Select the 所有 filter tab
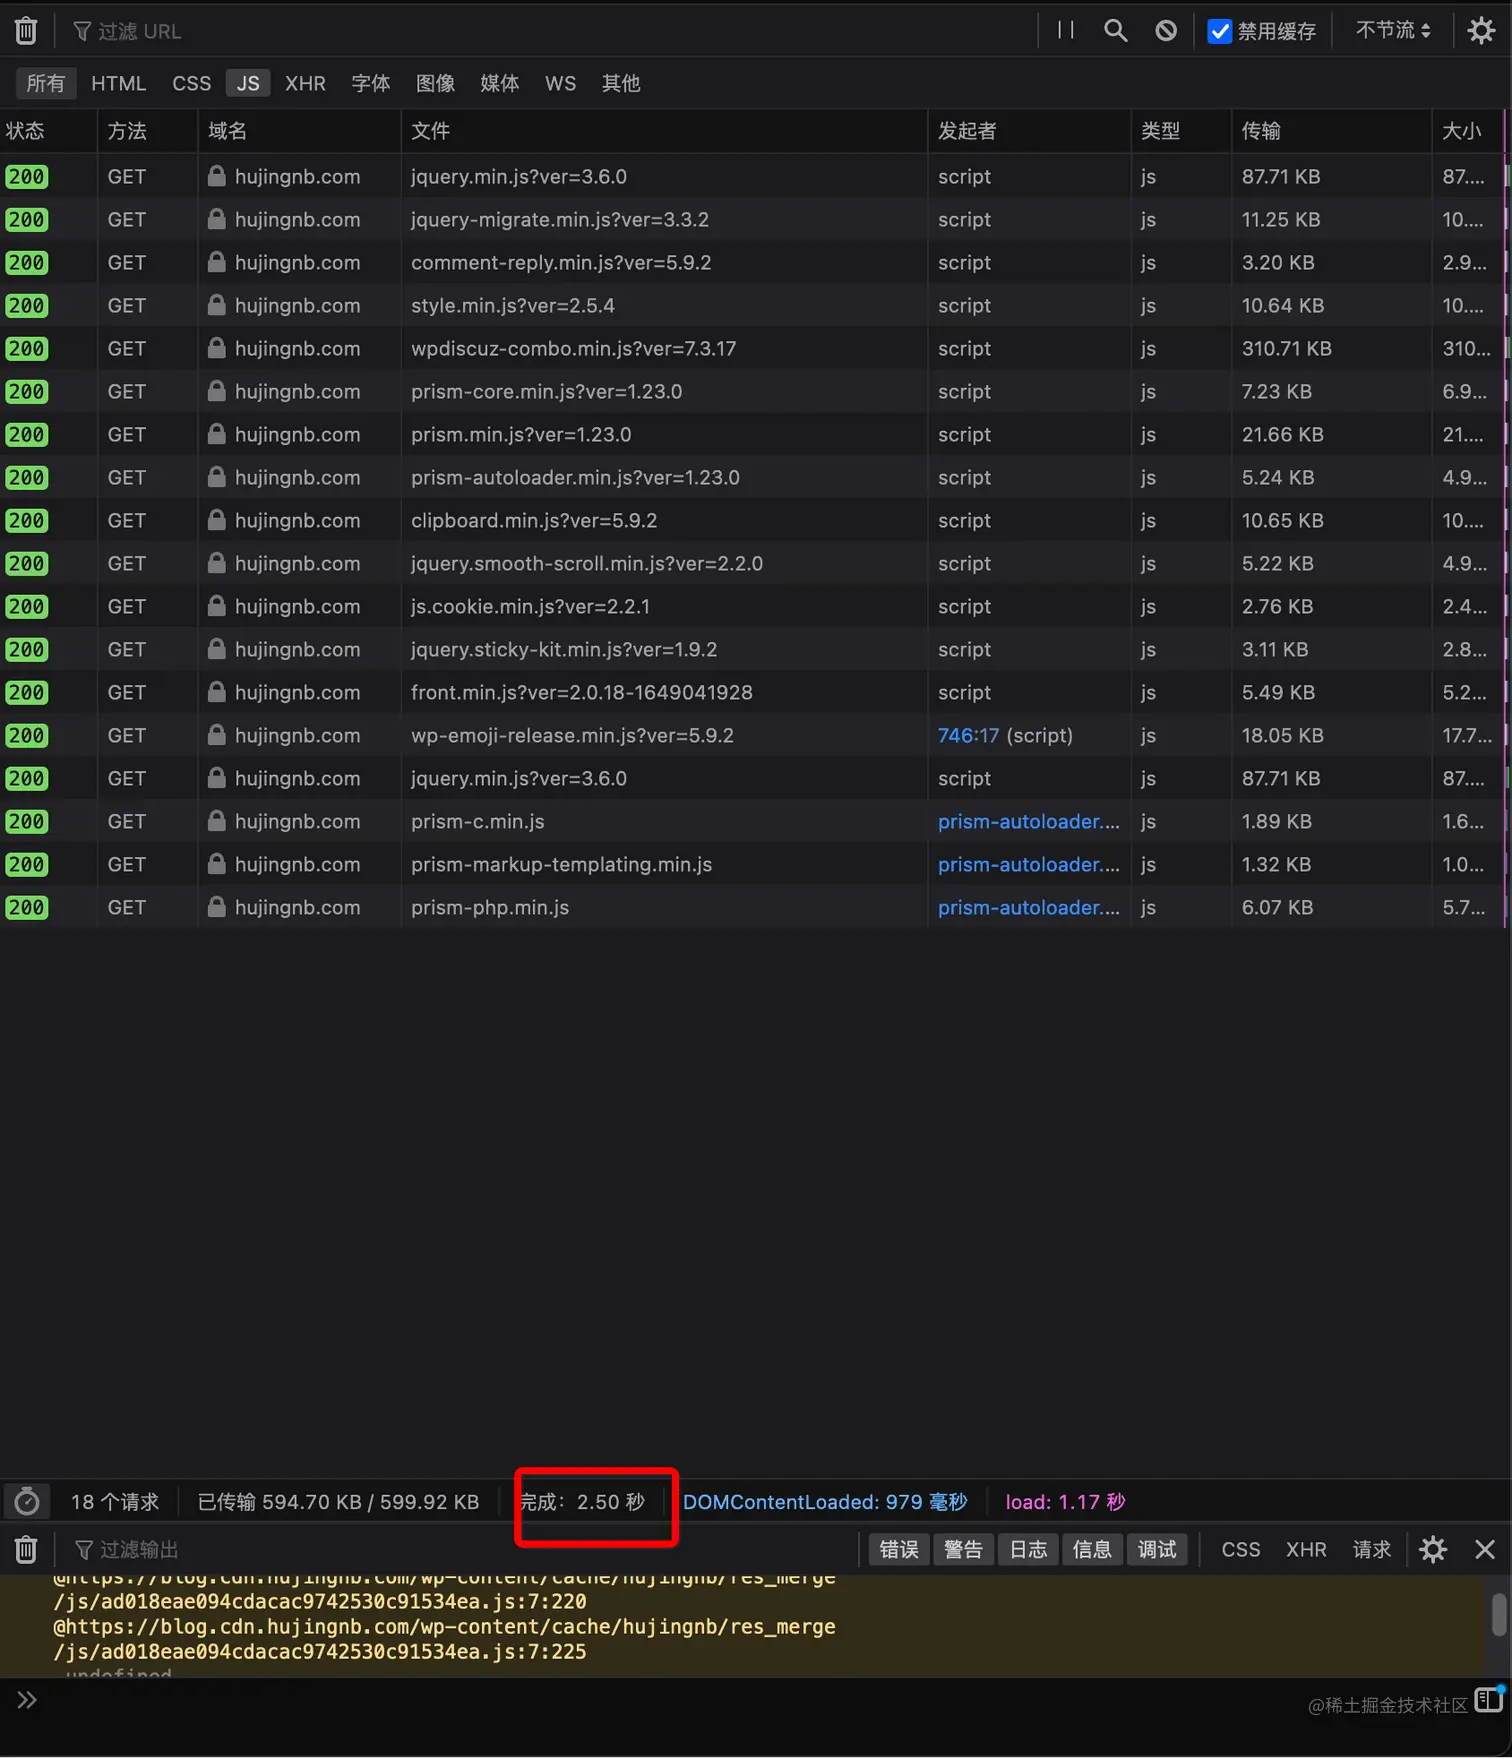The height and width of the screenshot is (1759, 1512). pos(45,83)
